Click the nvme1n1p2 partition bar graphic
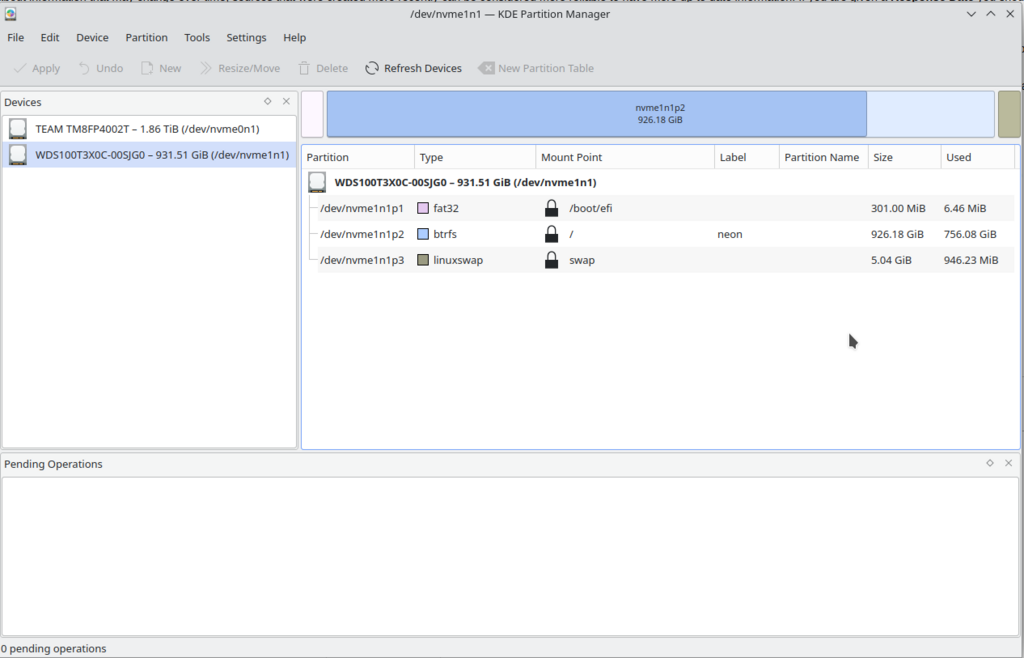 click(596, 113)
